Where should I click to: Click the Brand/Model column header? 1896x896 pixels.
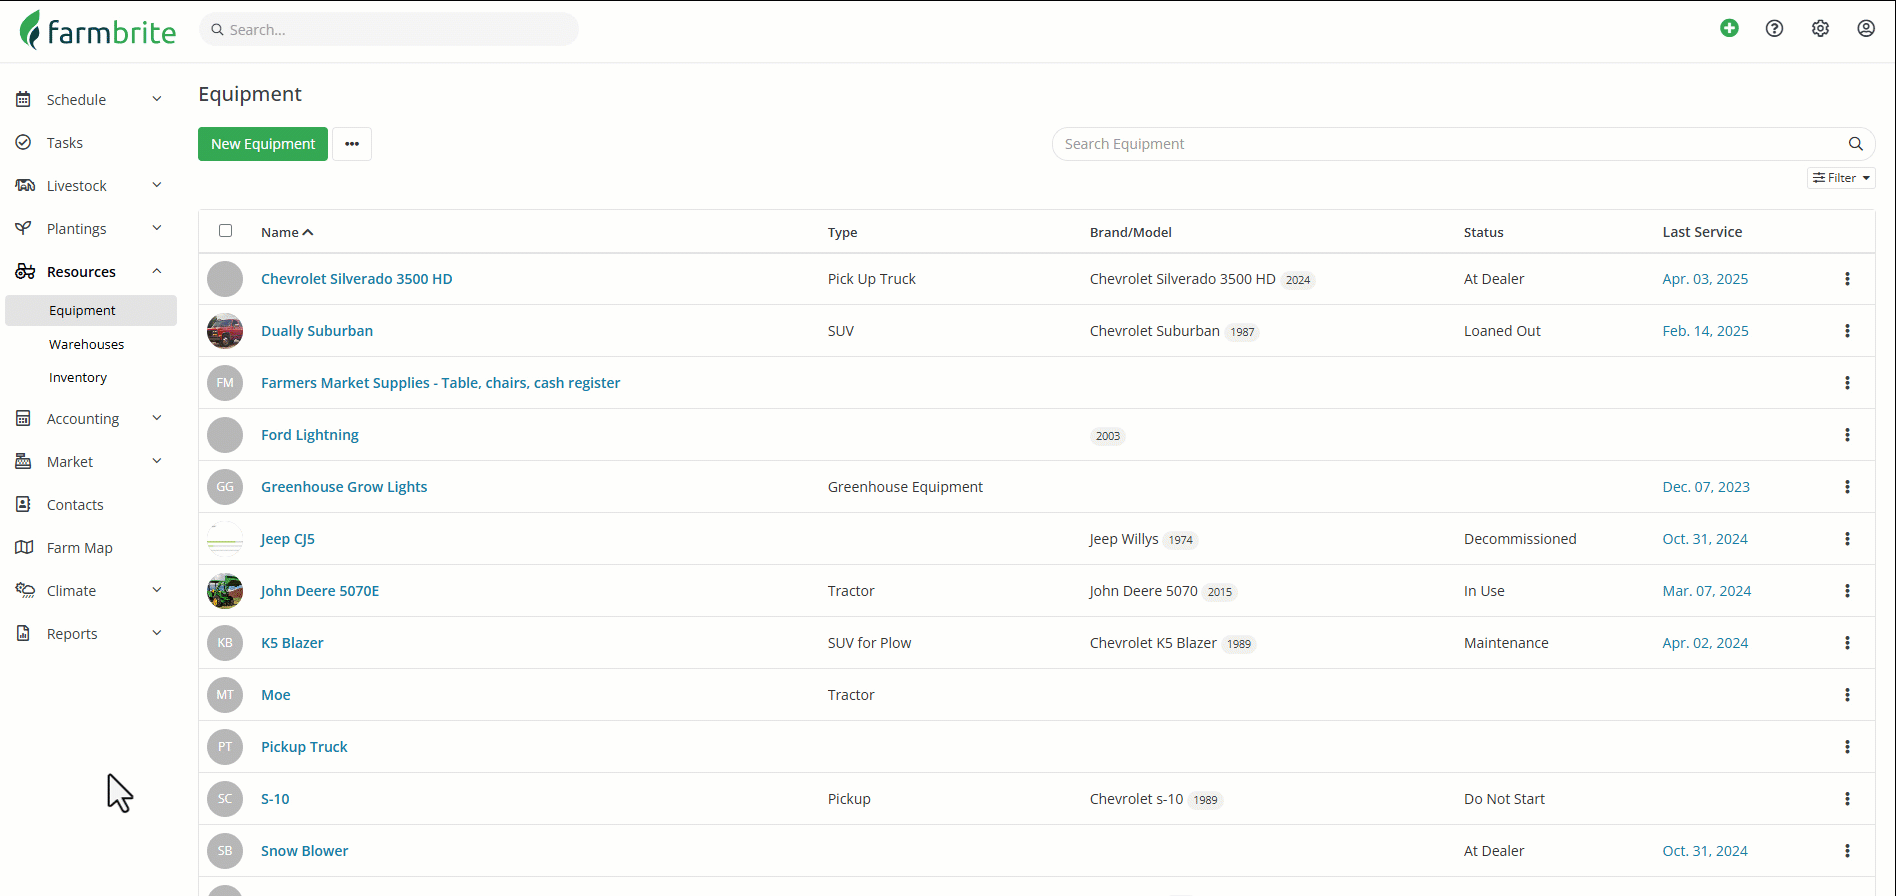click(x=1131, y=232)
